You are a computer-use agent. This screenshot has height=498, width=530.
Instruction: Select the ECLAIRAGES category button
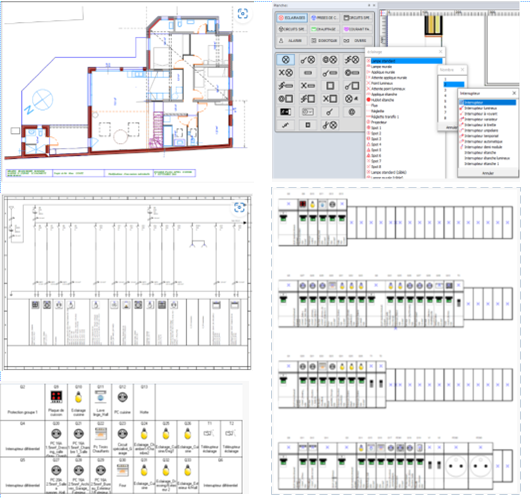pos(292,18)
